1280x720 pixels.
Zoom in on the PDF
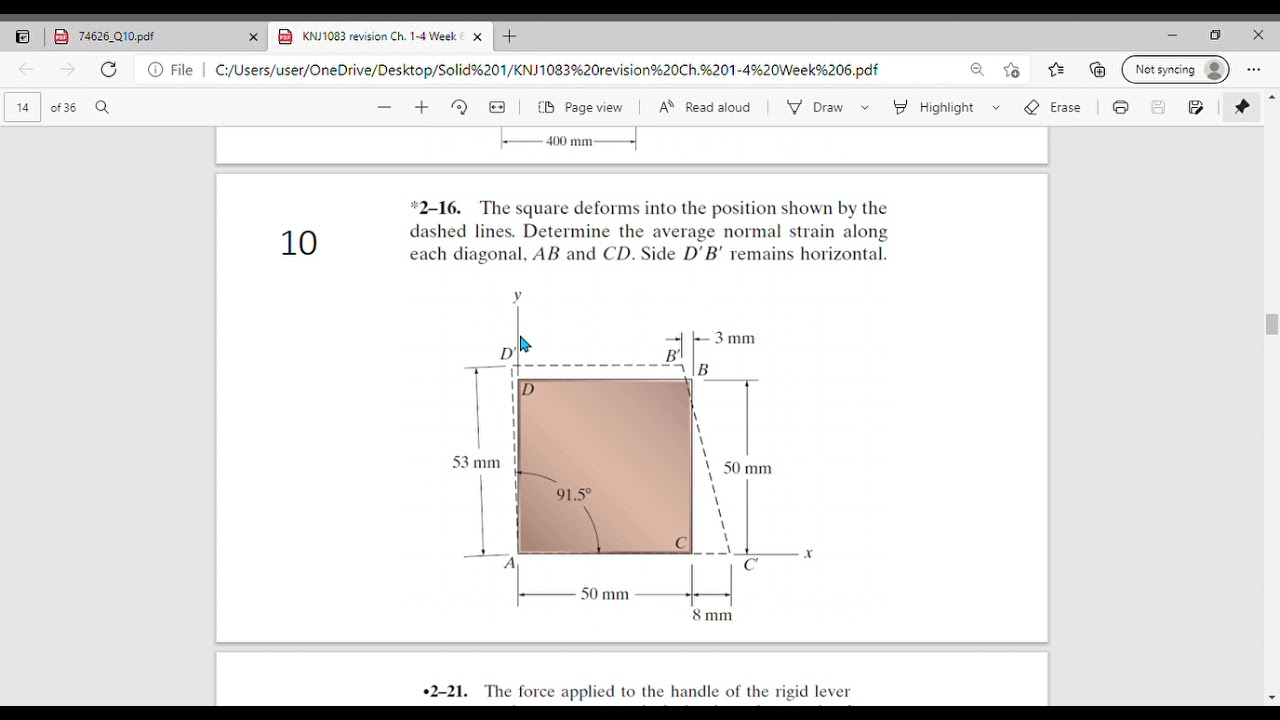tap(421, 107)
